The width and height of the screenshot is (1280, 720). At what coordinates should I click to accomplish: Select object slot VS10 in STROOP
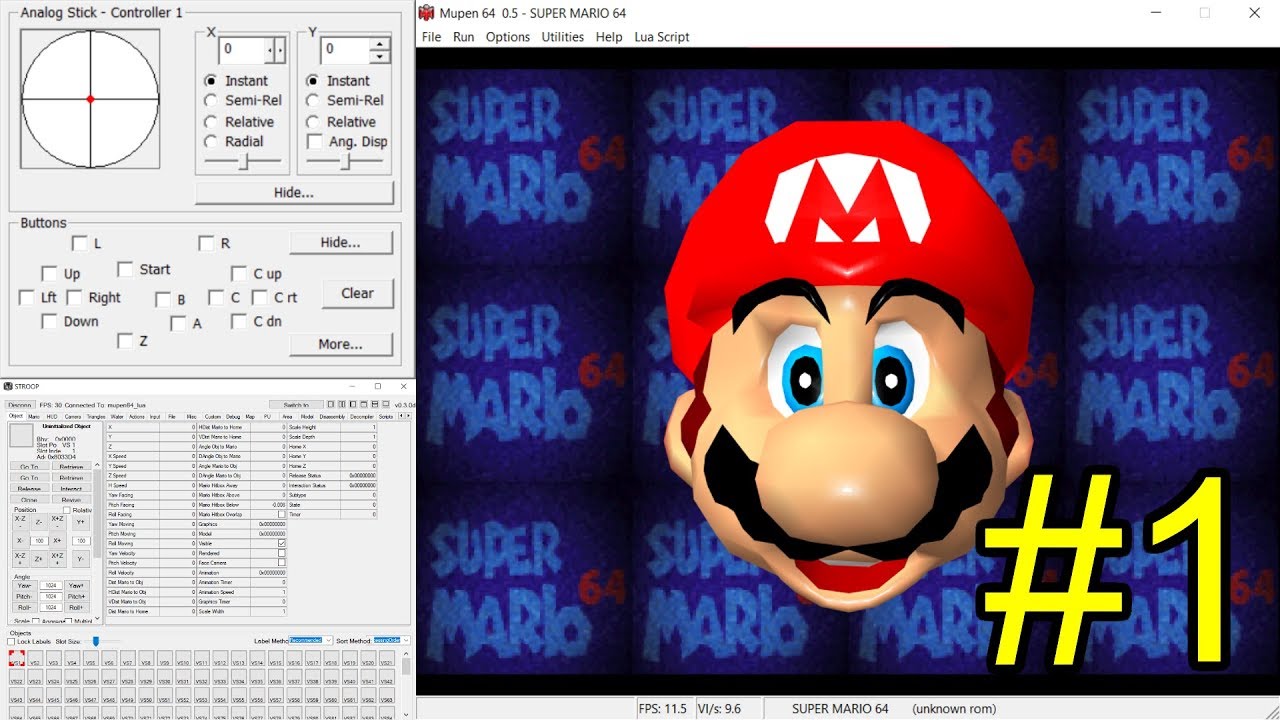point(184,658)
